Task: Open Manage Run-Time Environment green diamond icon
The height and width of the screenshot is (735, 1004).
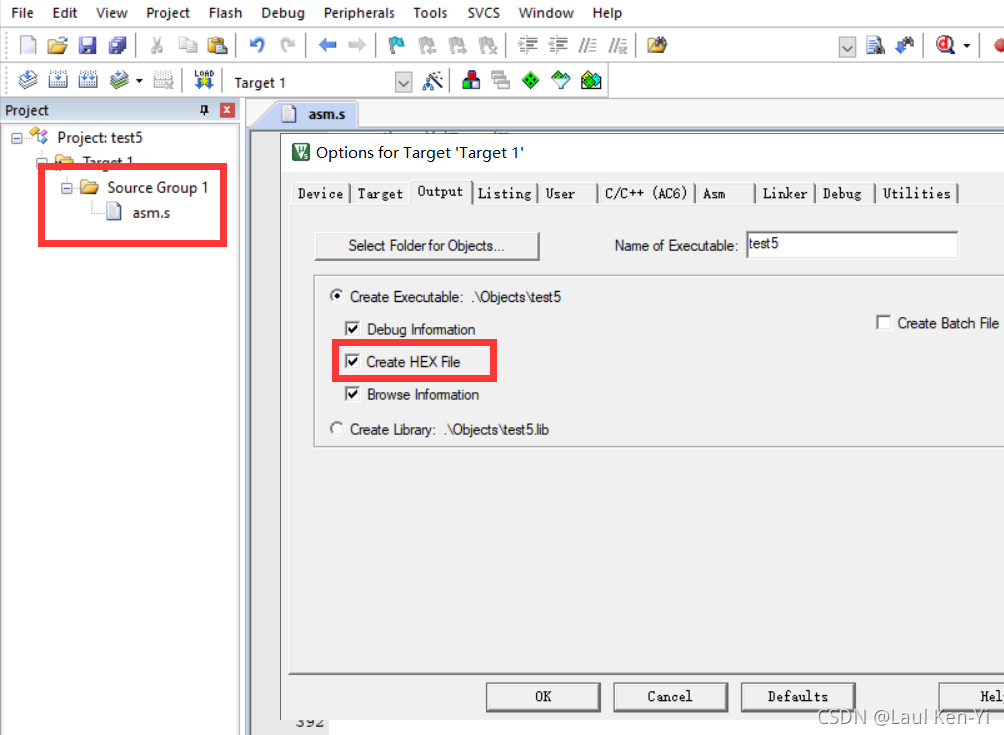Action: 531,82
